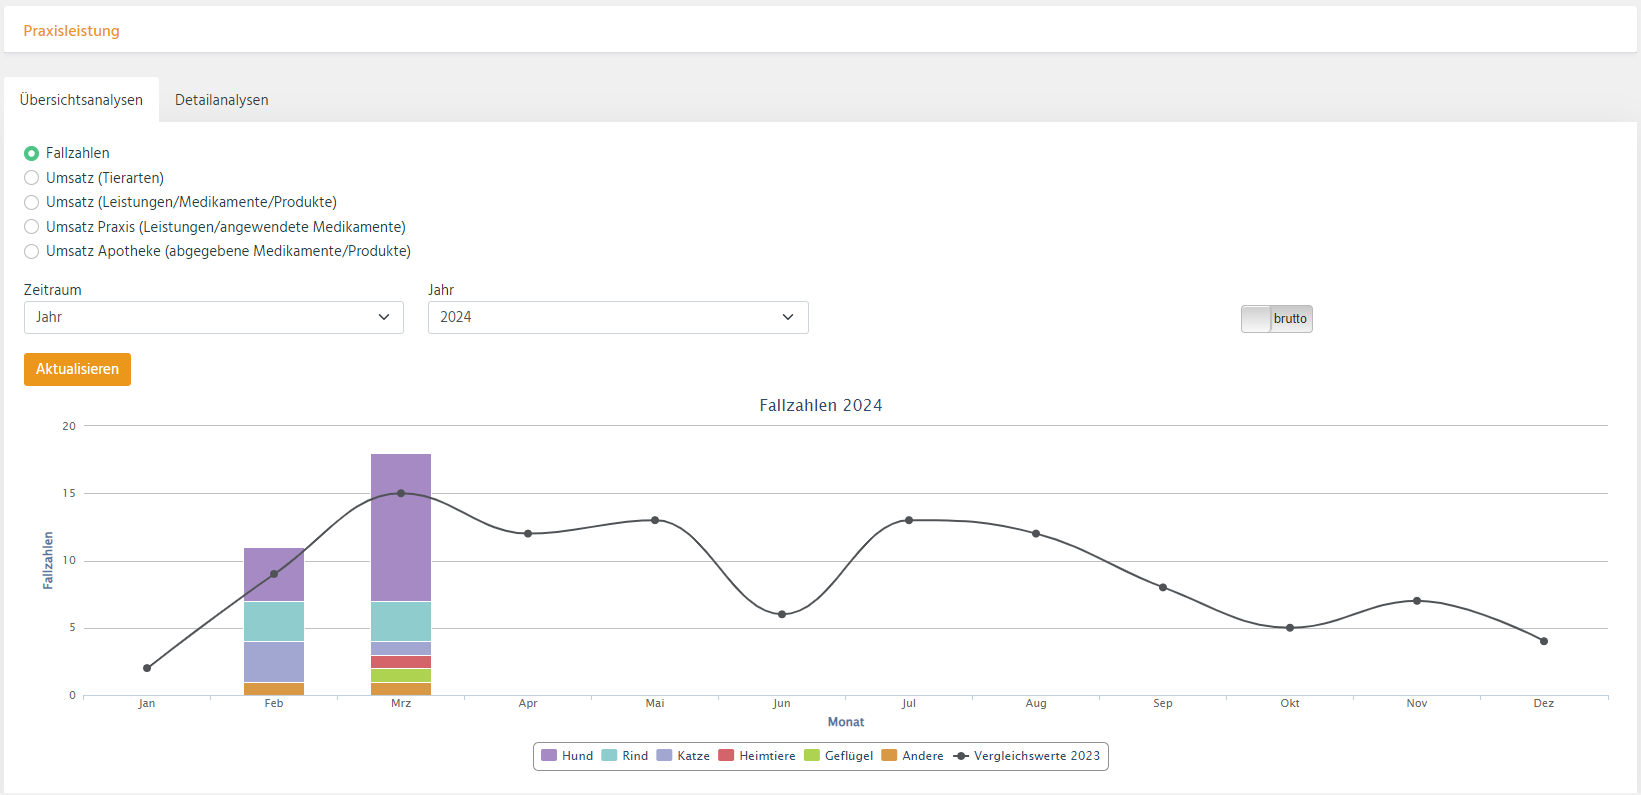This screenshot has height=795, width=1641.
Task: Choose Umsatz Apotheke radio option
Action: pos(32,252)
